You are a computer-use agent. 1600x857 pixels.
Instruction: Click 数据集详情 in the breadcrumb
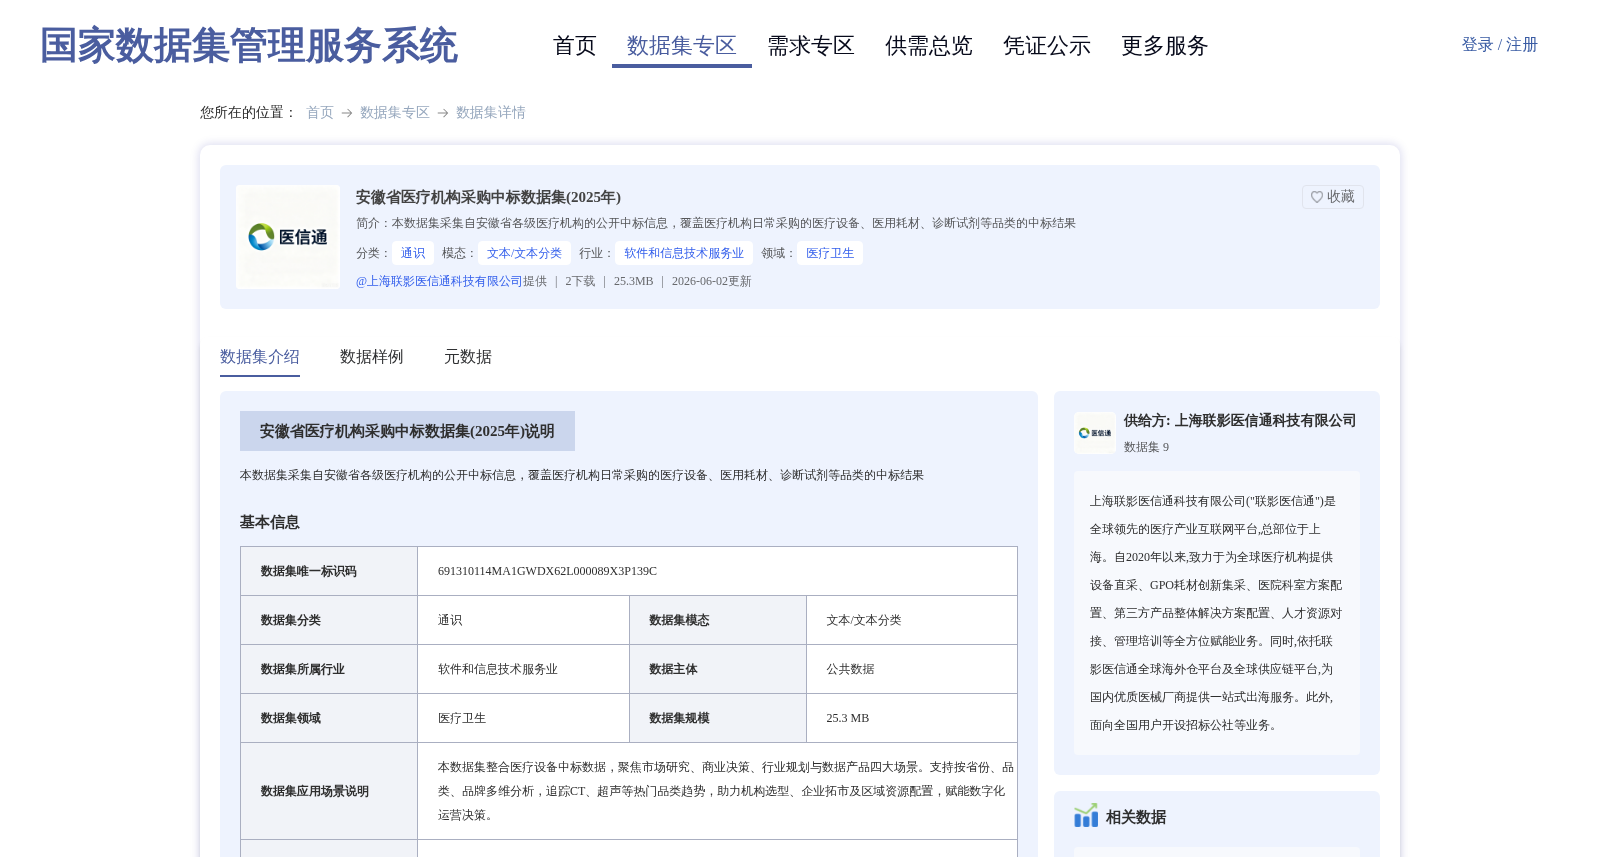(x=491, y=113)
